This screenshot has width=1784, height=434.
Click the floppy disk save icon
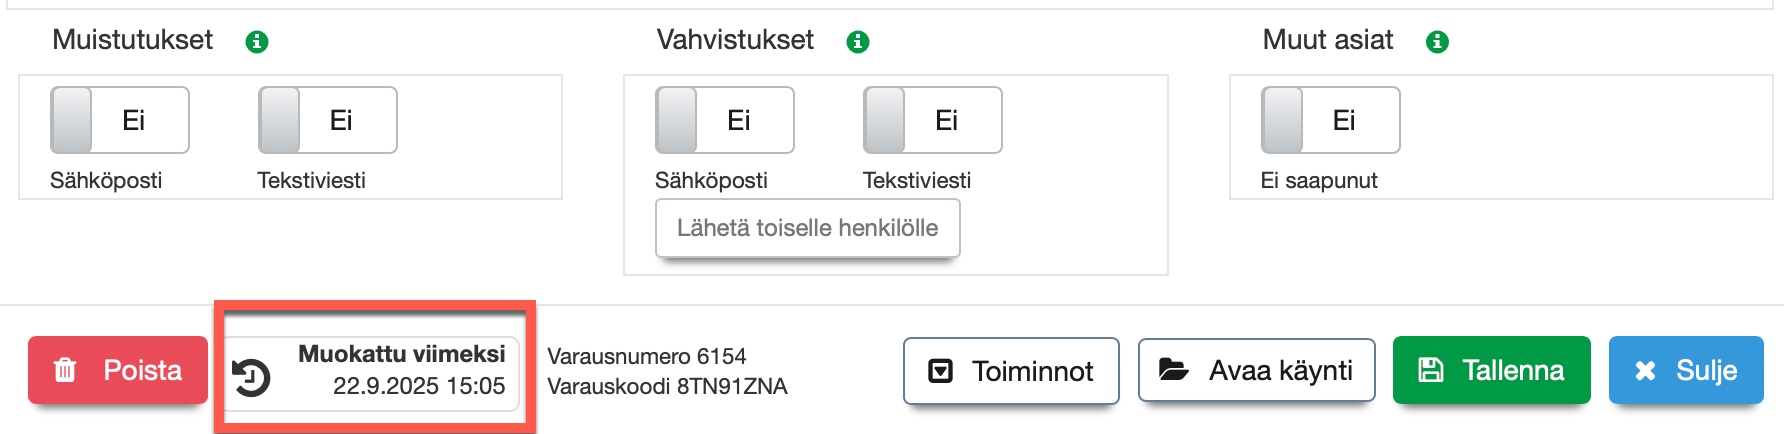pos(1431,370)
